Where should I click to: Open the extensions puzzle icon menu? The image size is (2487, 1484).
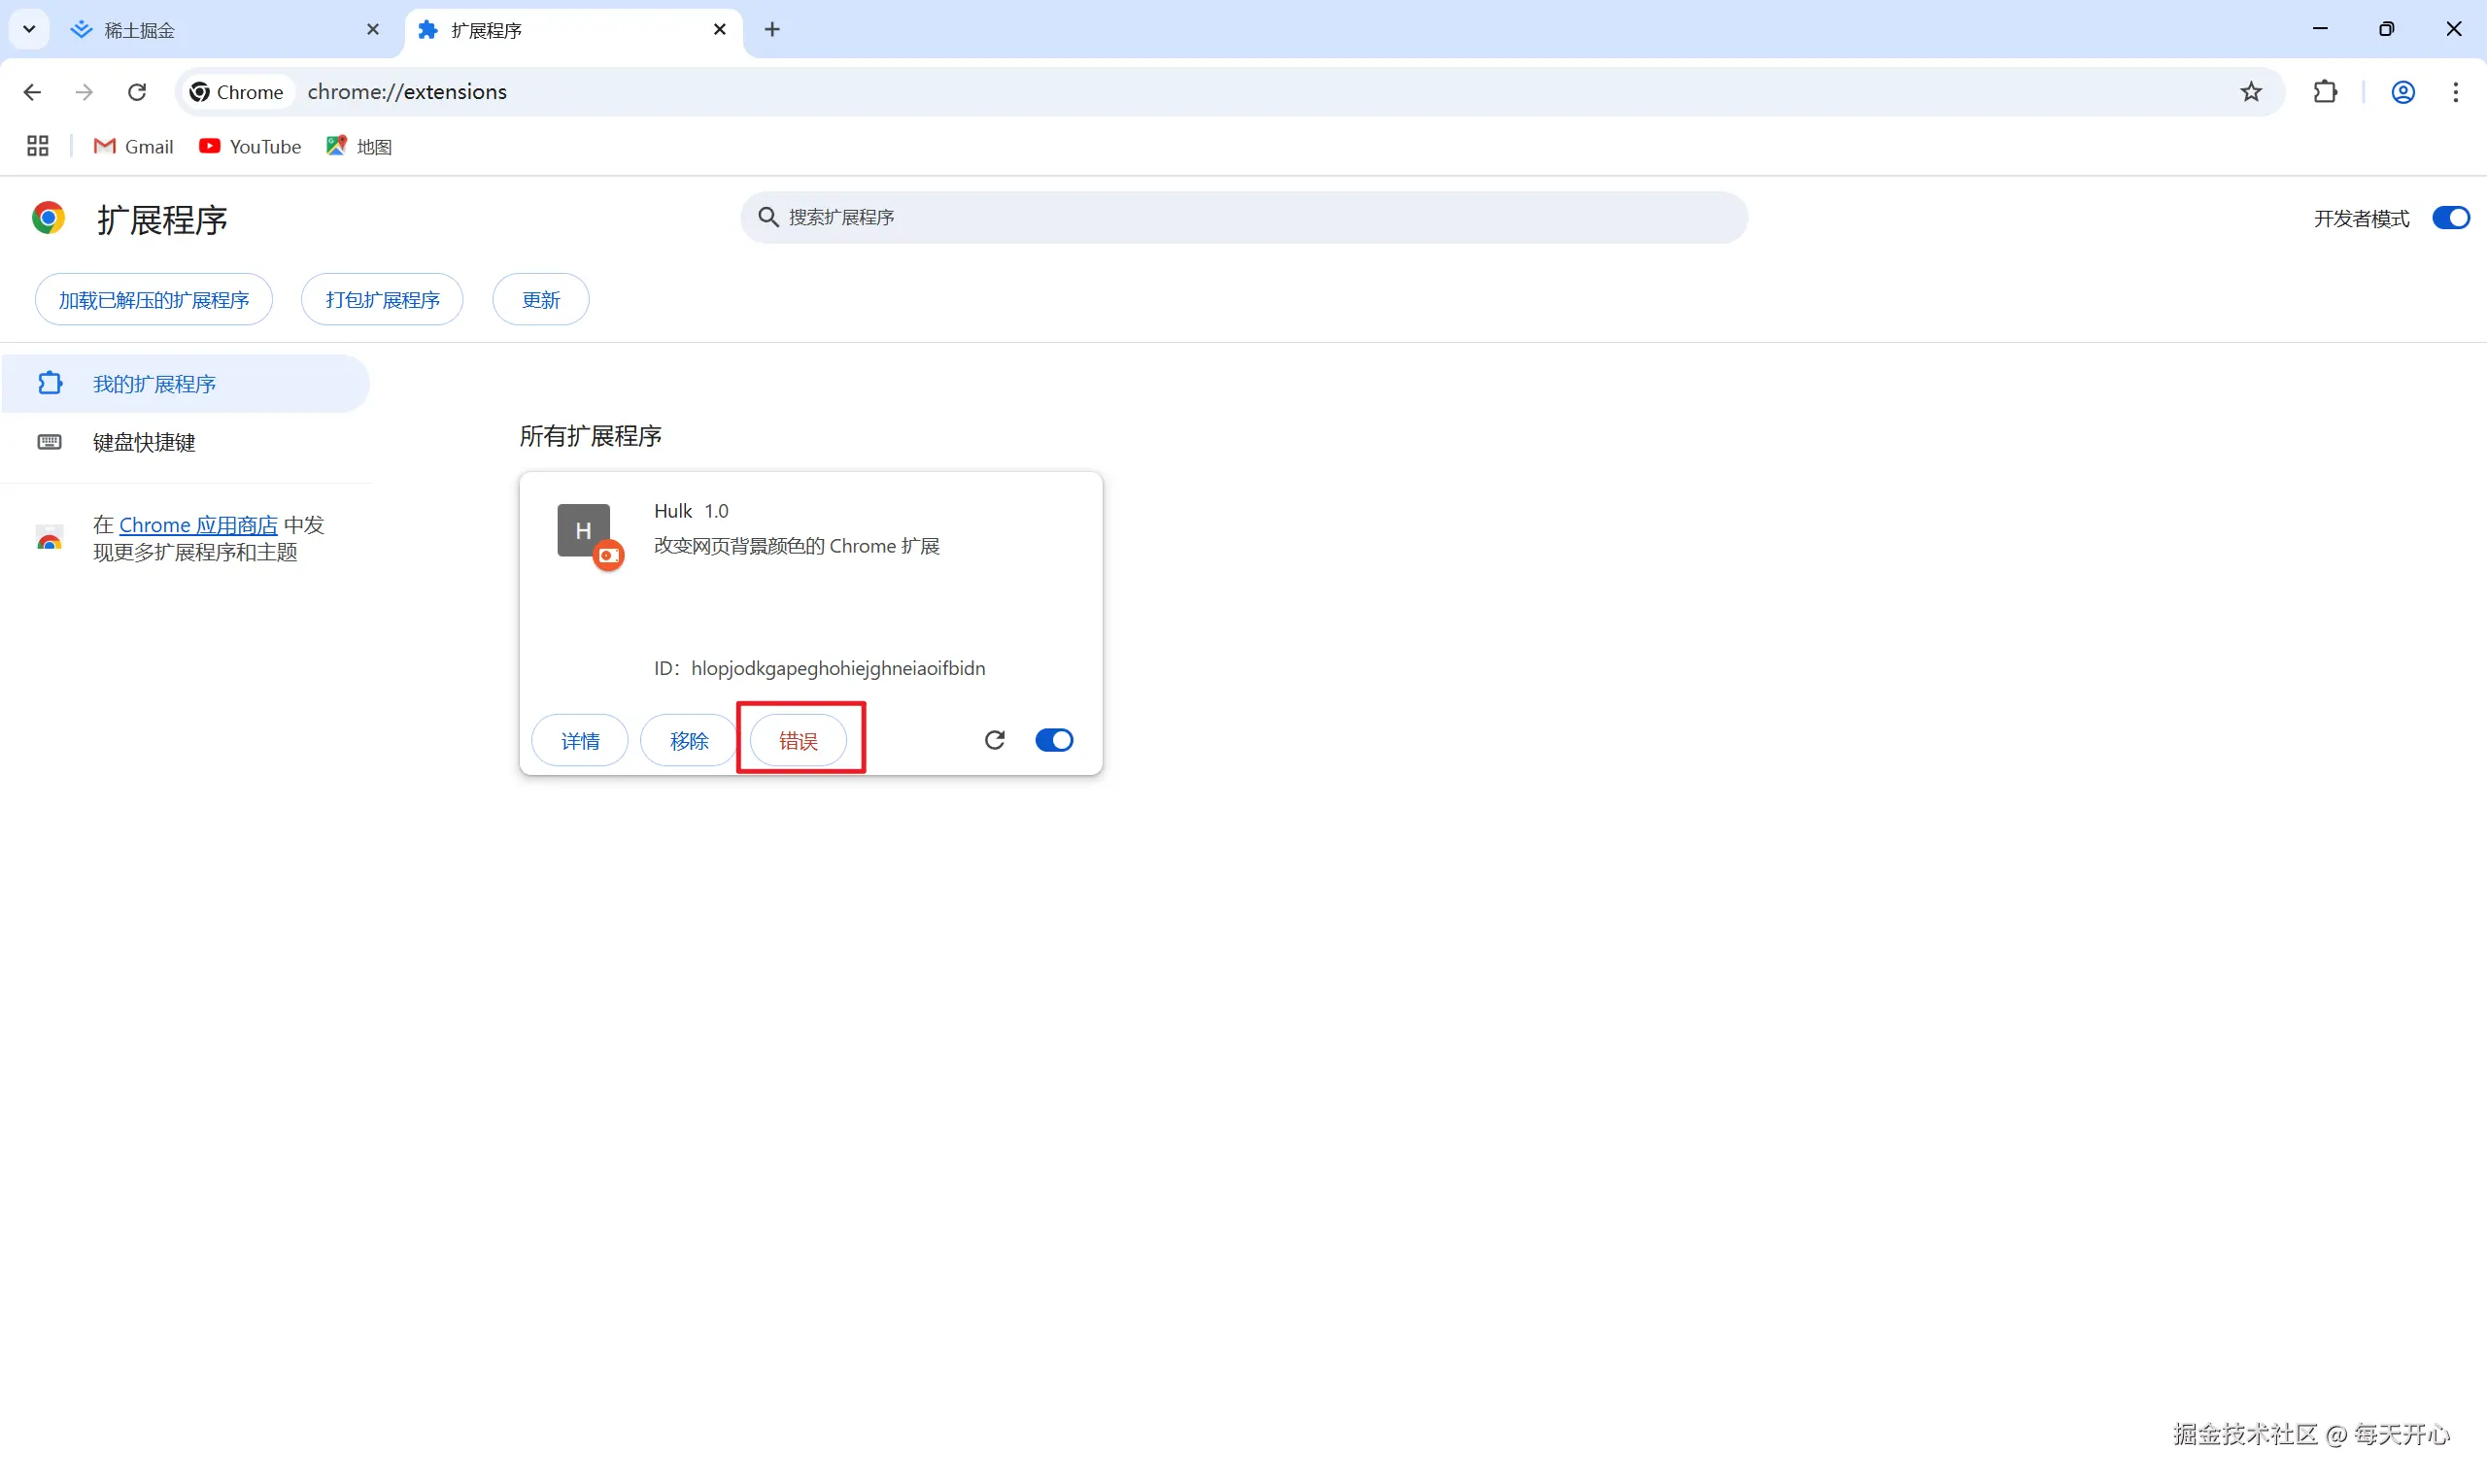(x=2325, y=92)
